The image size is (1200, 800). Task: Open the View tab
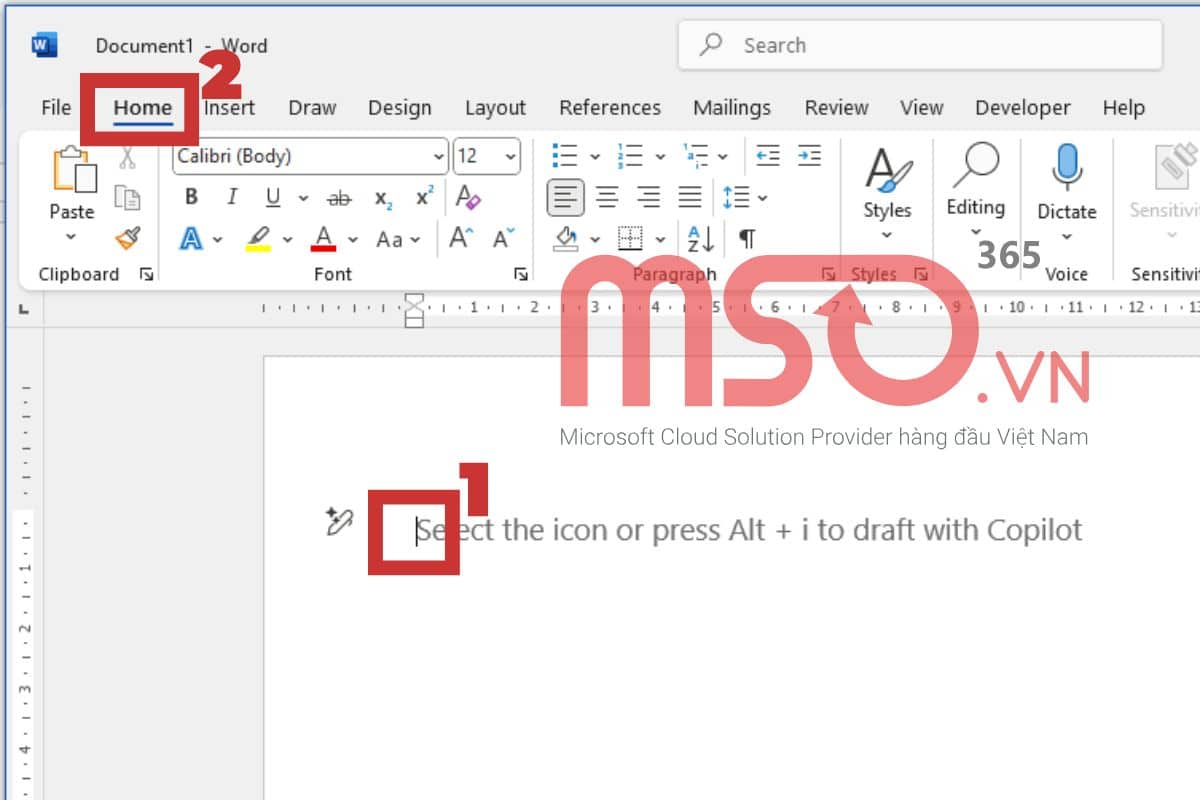(921, 108)
